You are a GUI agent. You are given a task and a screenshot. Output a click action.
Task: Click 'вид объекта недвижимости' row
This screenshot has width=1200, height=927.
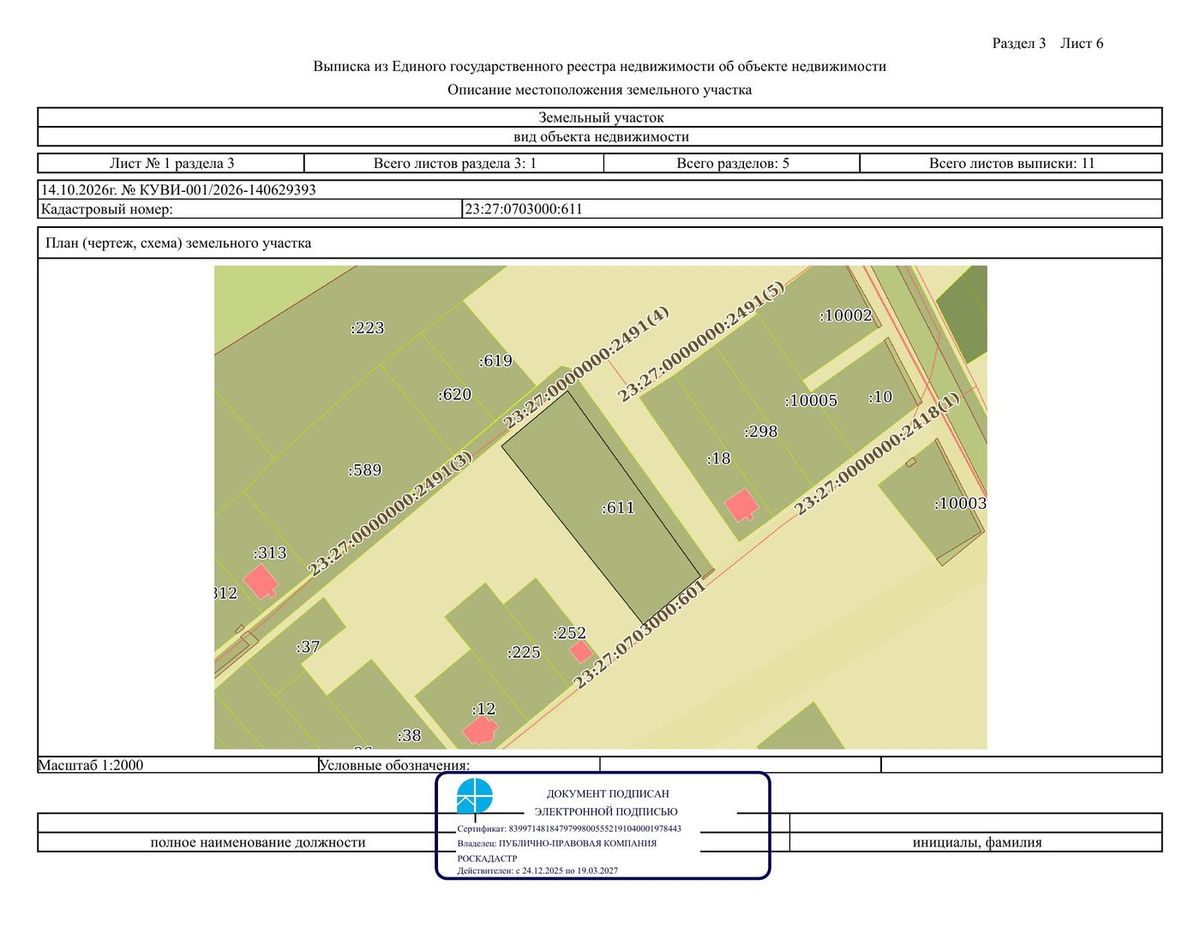pos(600,137)
